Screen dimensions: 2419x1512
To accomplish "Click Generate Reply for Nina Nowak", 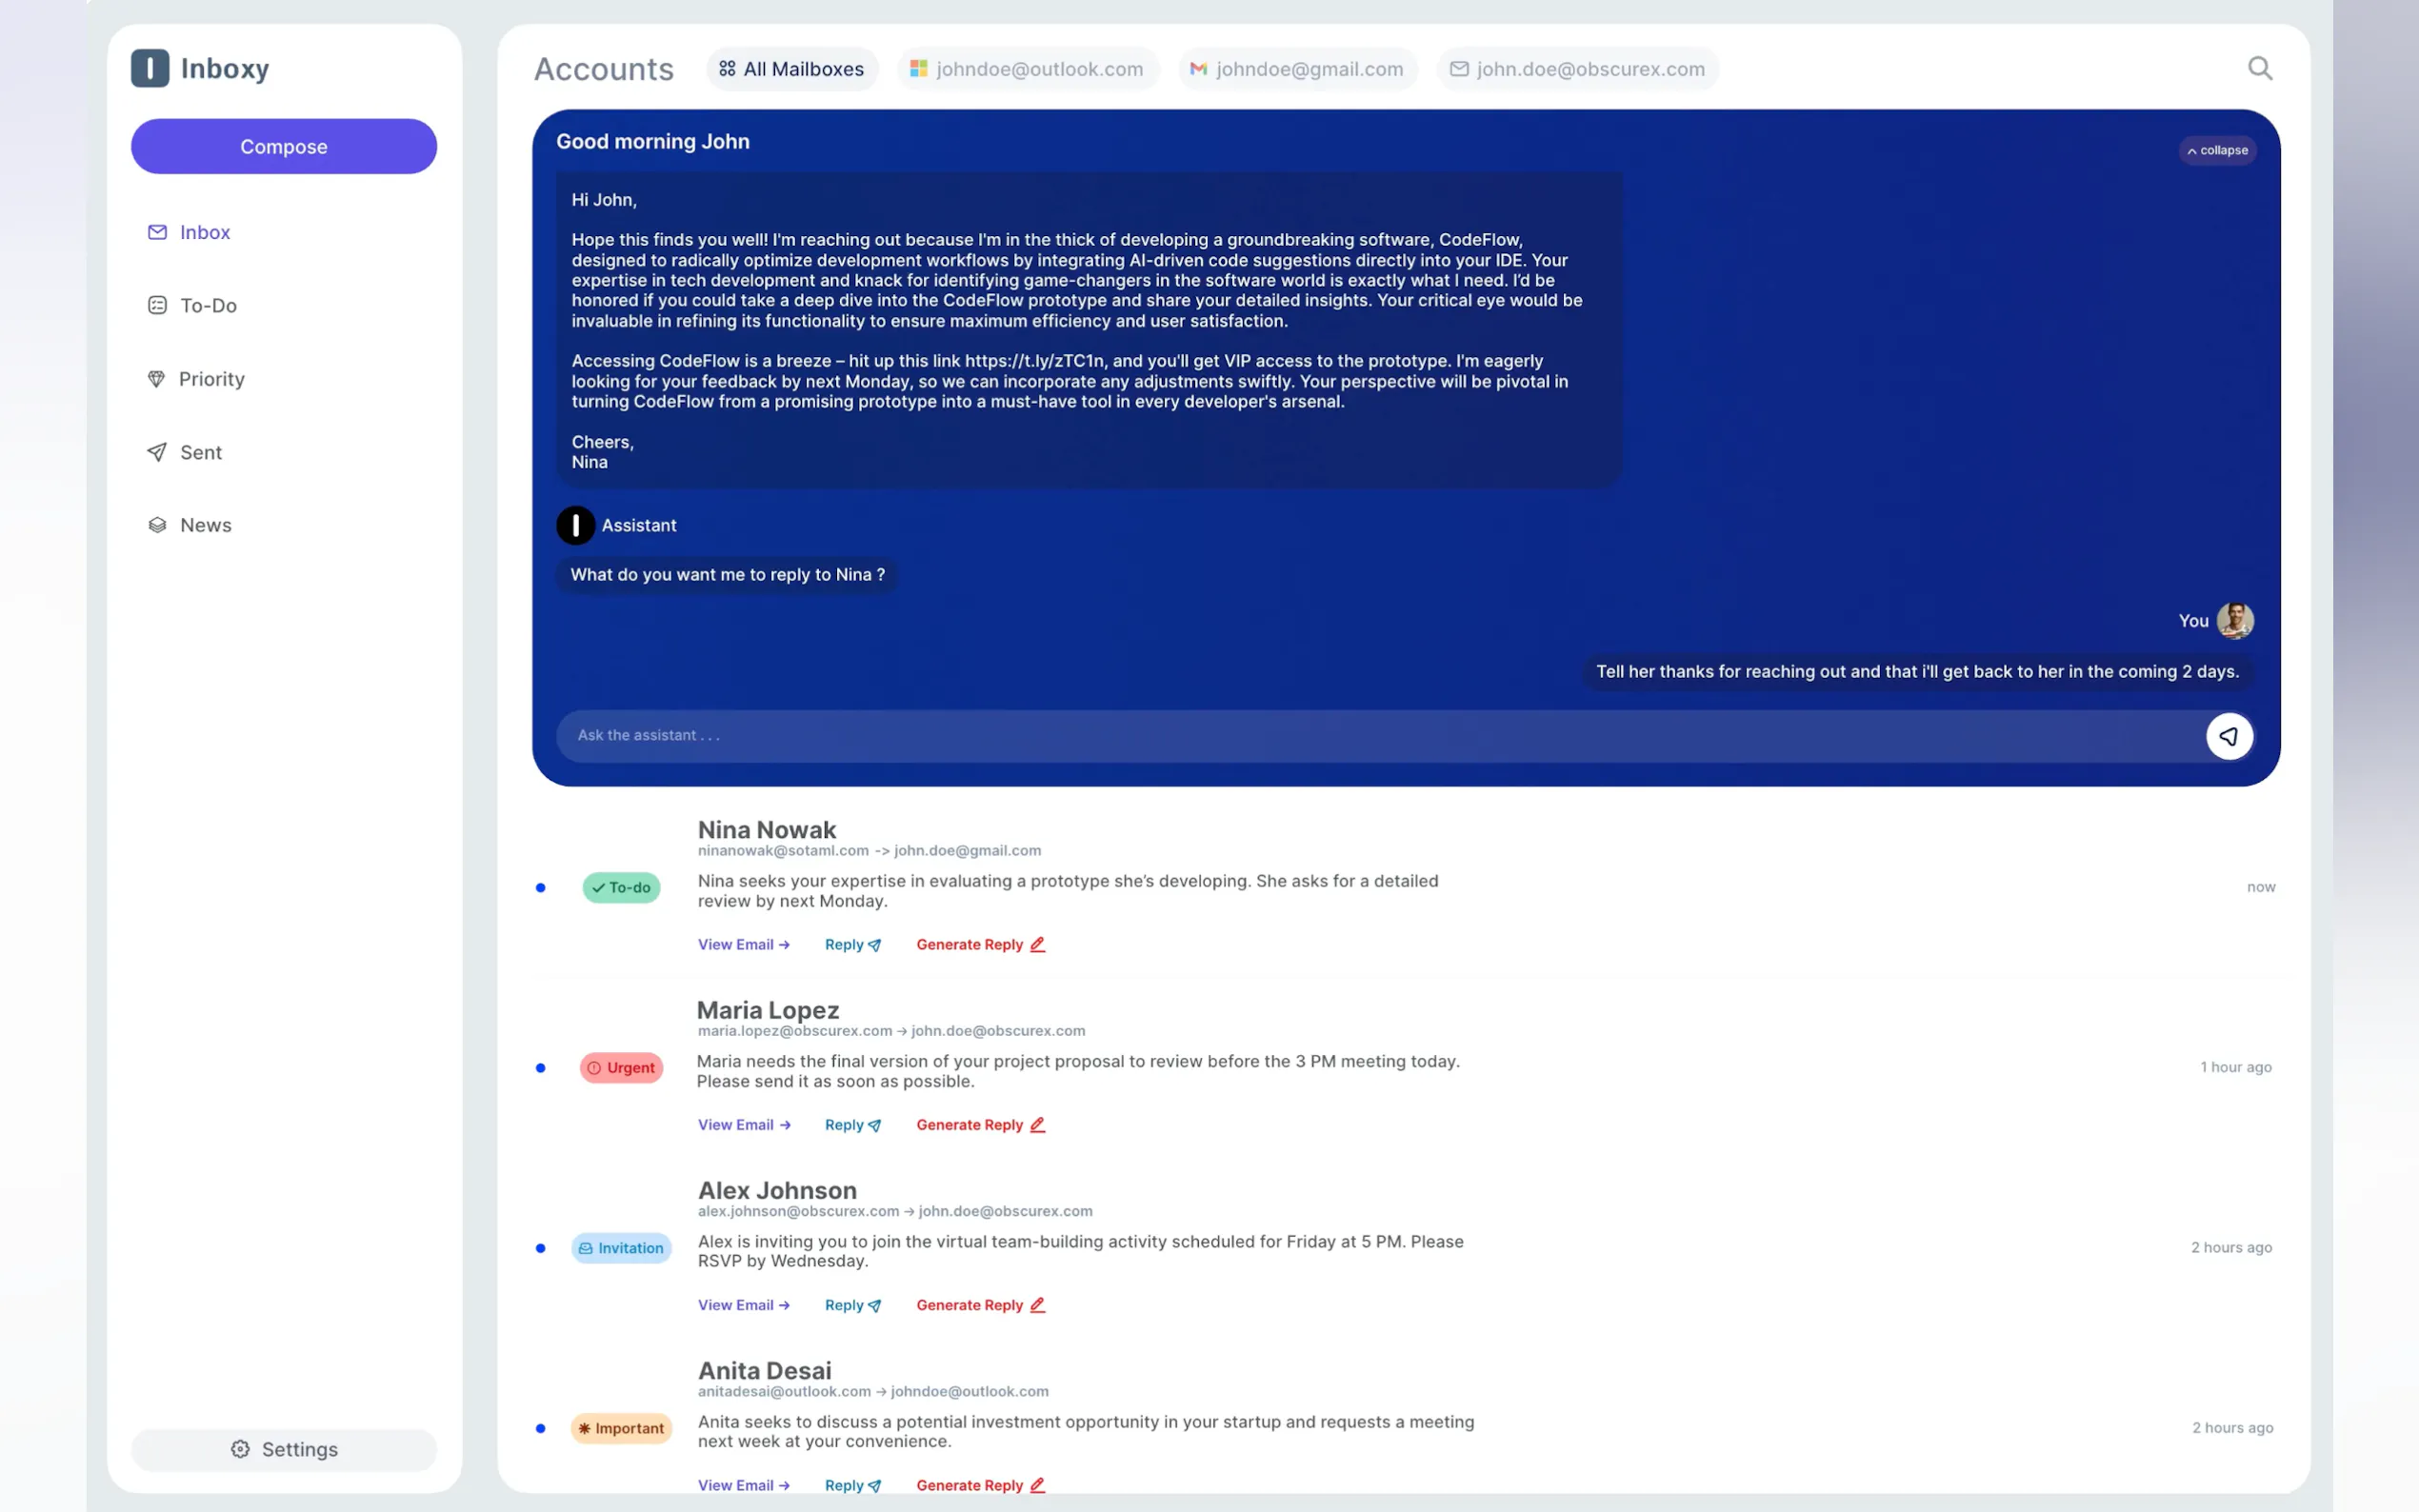I will click(980, 944).
